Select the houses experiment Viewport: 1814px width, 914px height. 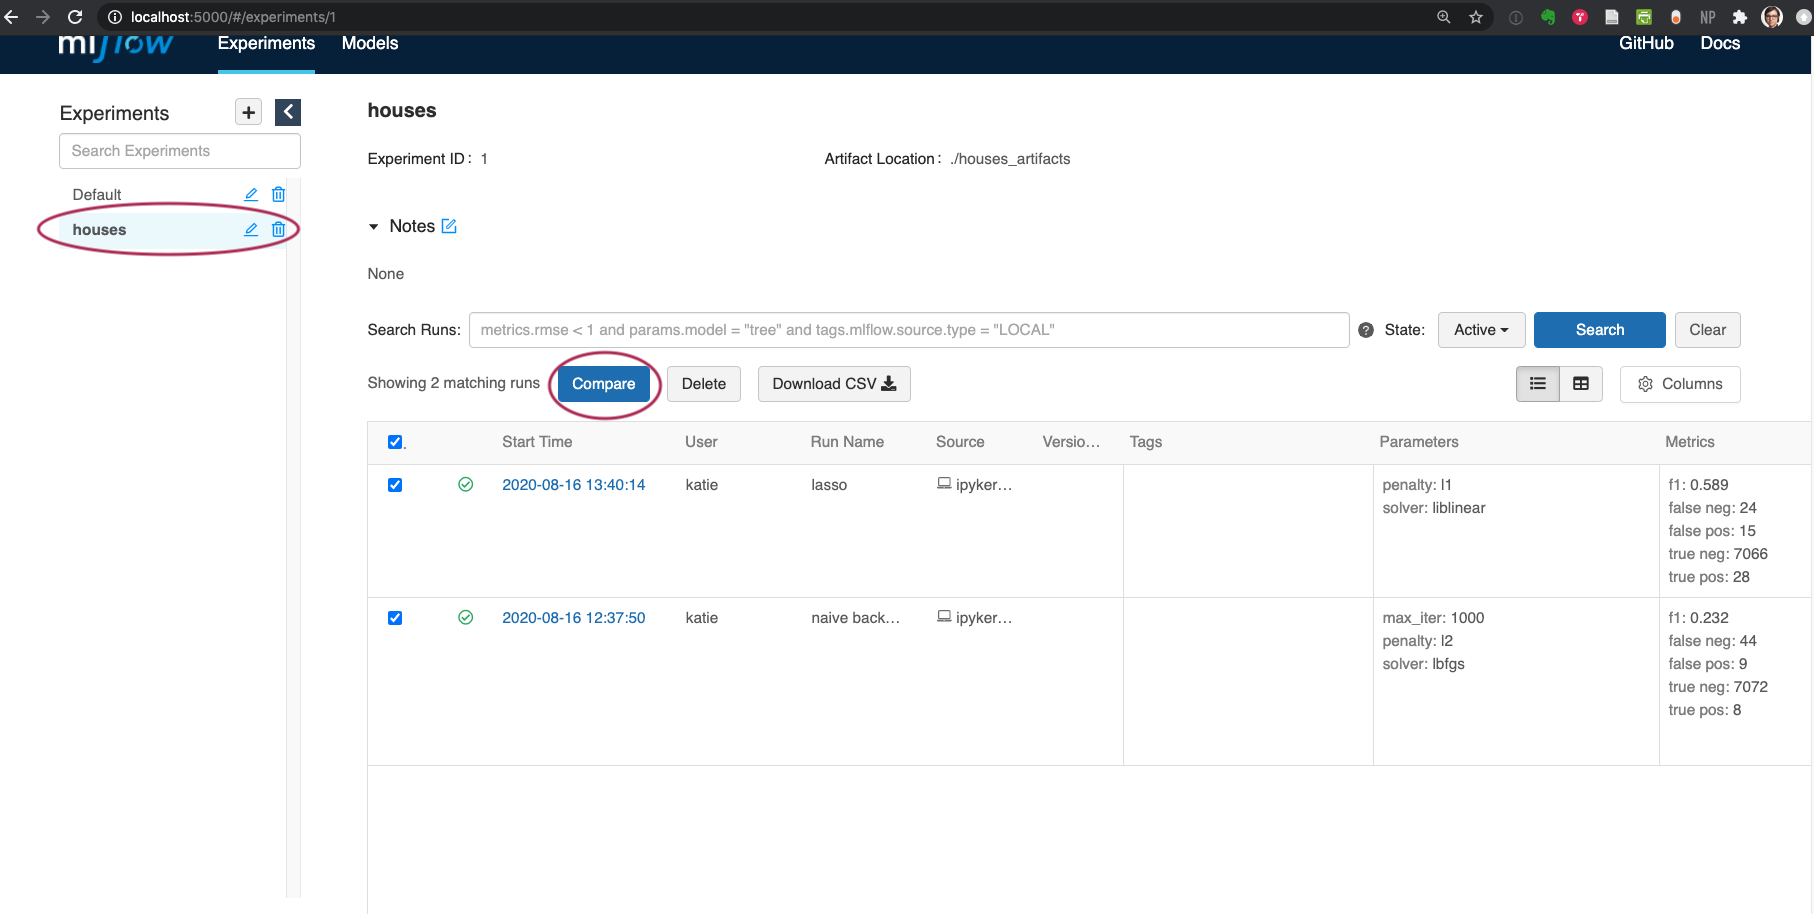coord(99,230)
